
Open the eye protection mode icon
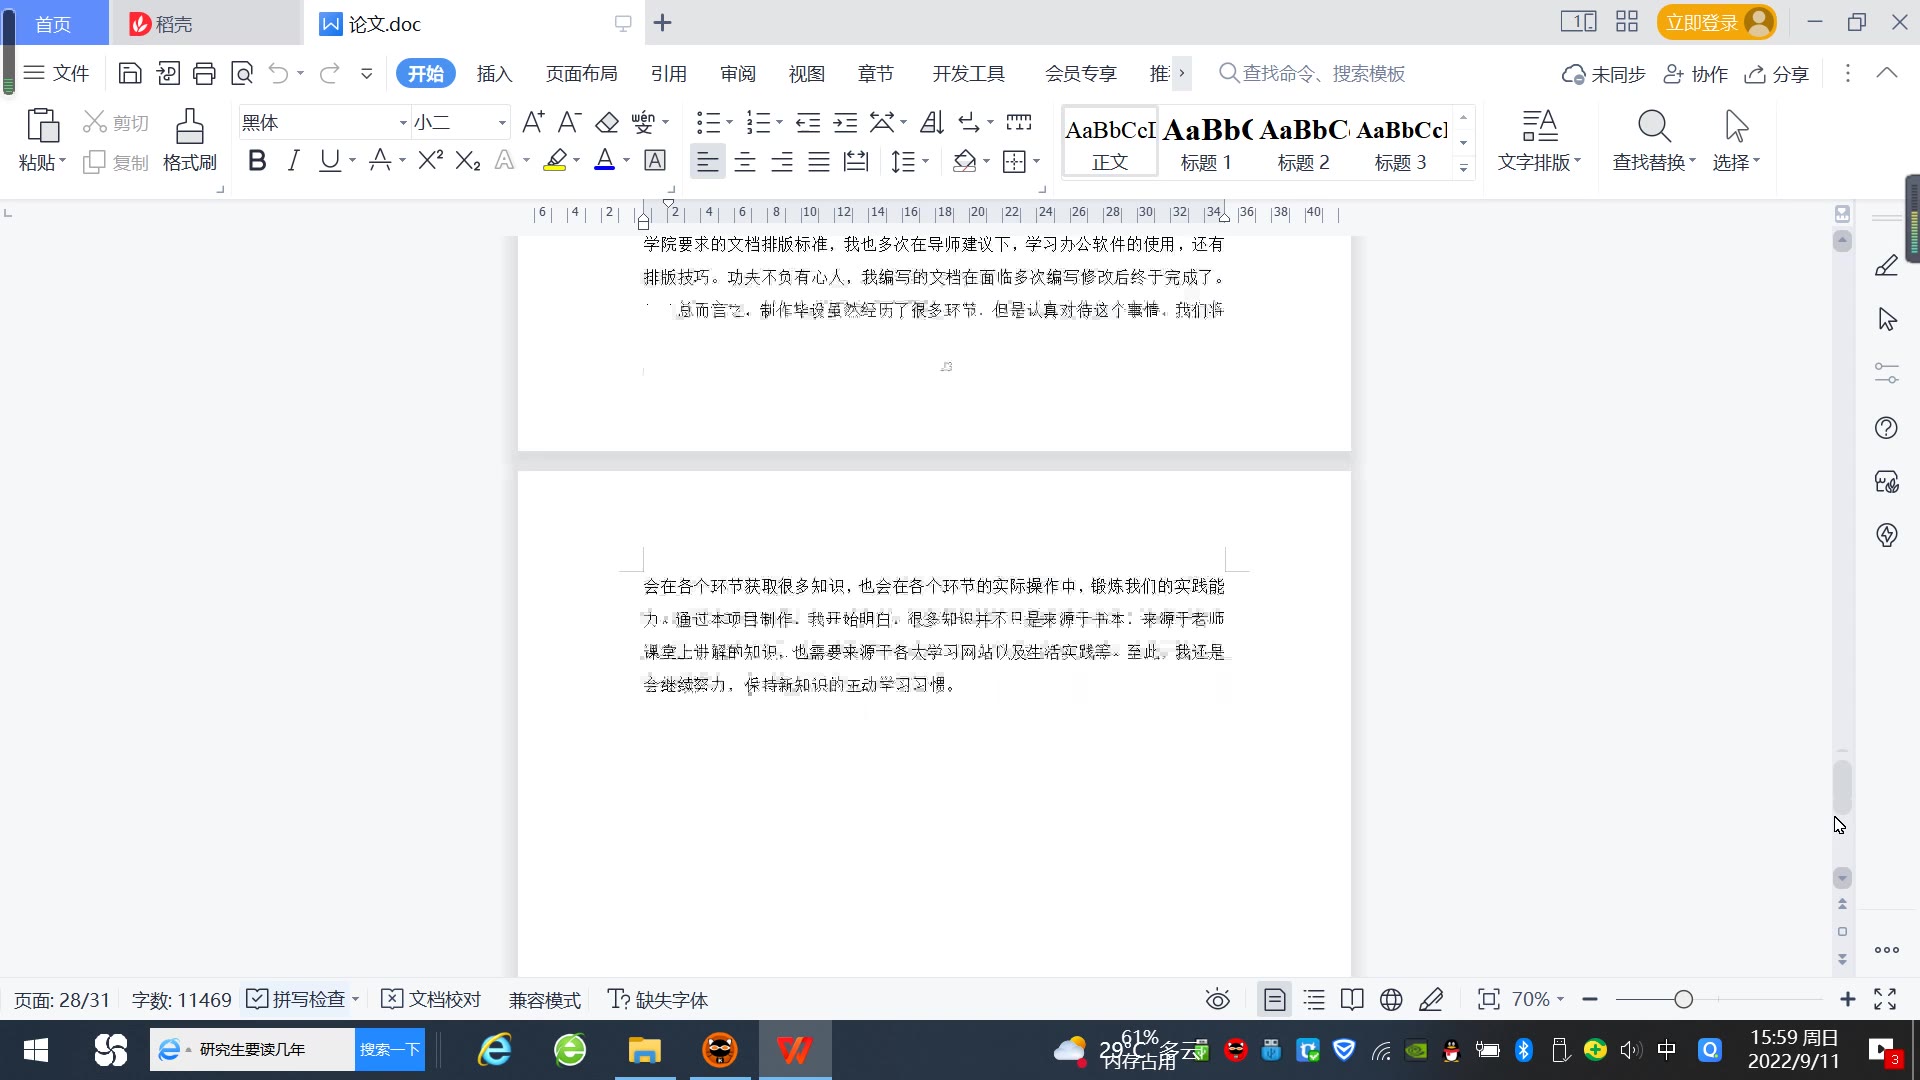pyautogui.click(x=1217, y=999)
